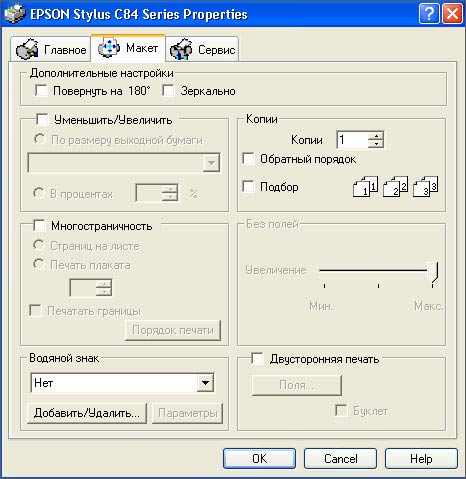Open the Сервис tab
The height and width of the screenshot is (479, 466).
[202, 50]
